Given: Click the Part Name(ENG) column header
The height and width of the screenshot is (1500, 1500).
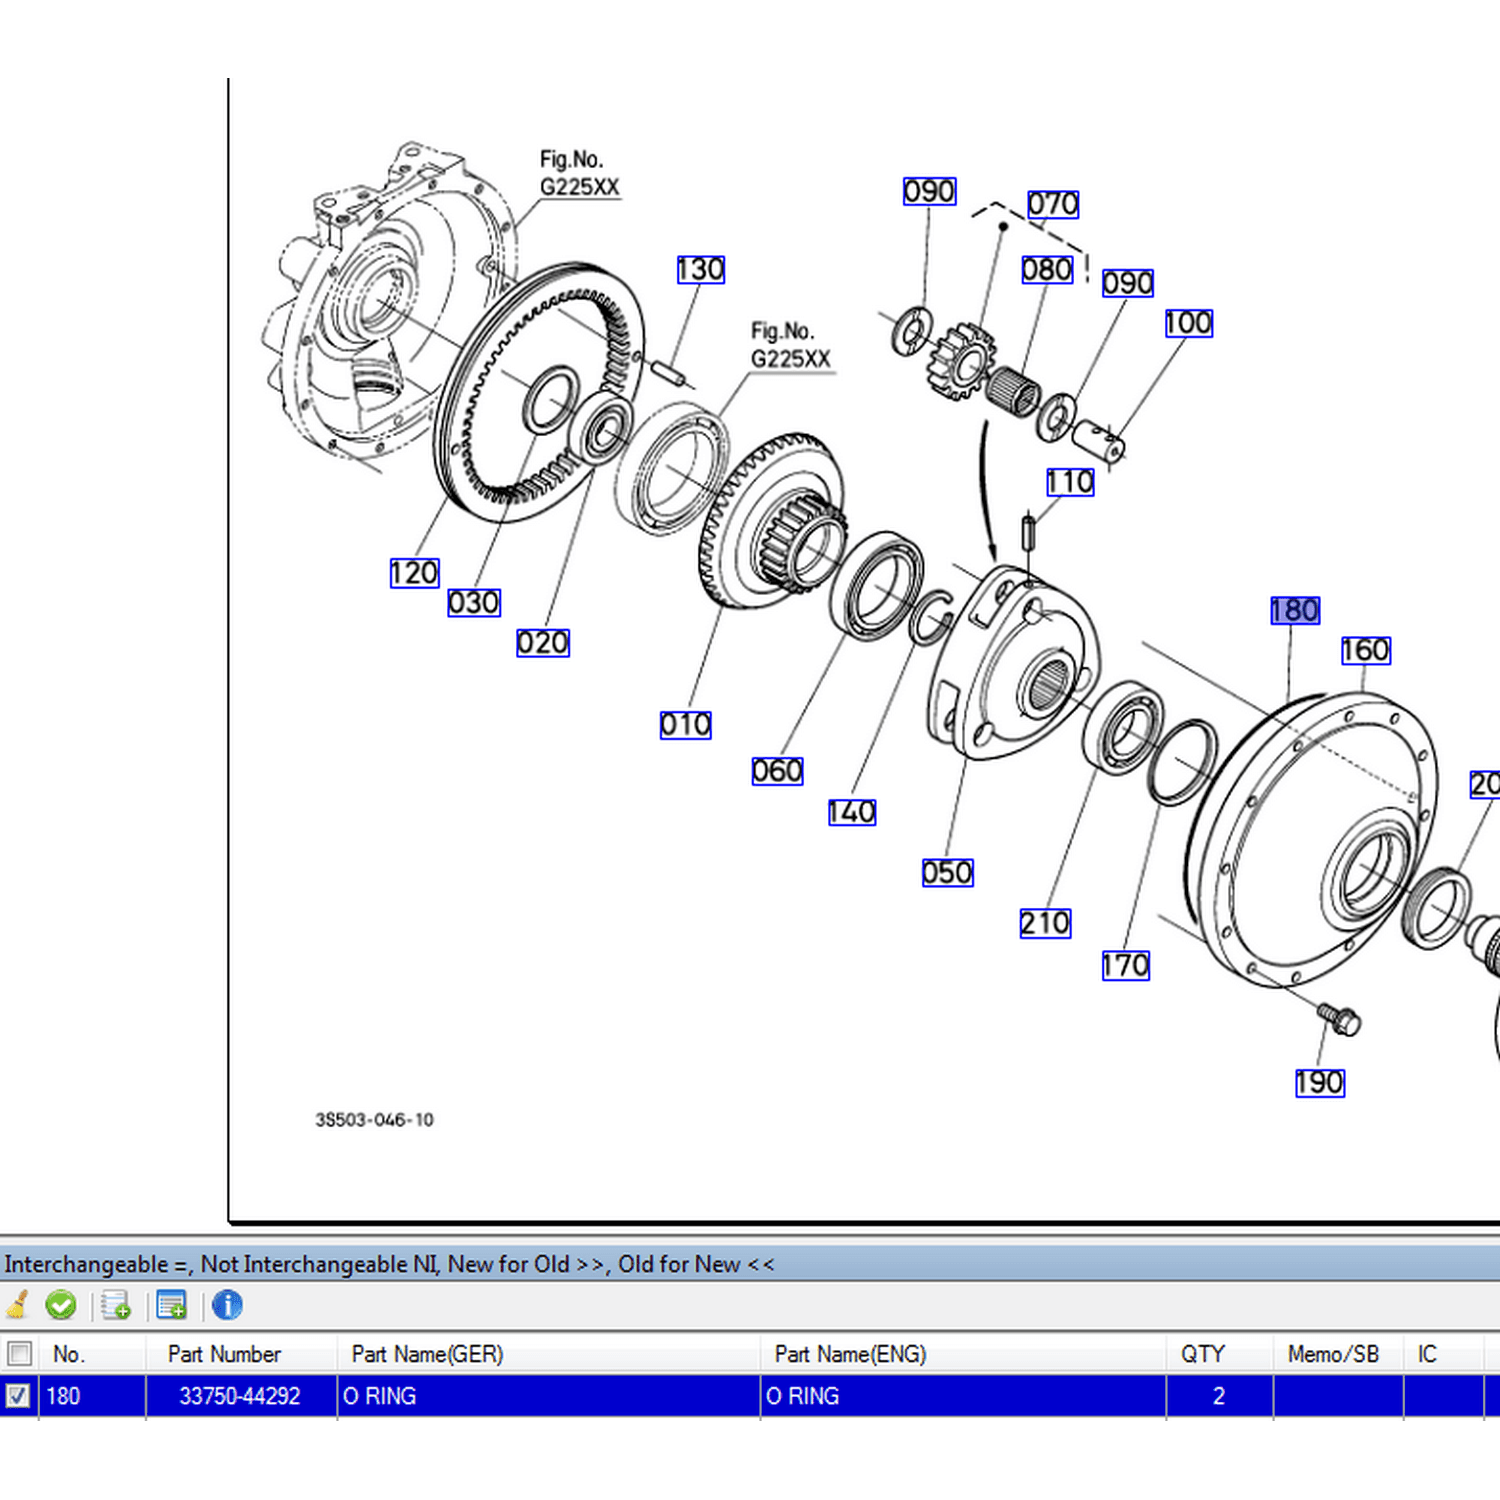Looking at the screenshot, I should [x=963, y=1354].
